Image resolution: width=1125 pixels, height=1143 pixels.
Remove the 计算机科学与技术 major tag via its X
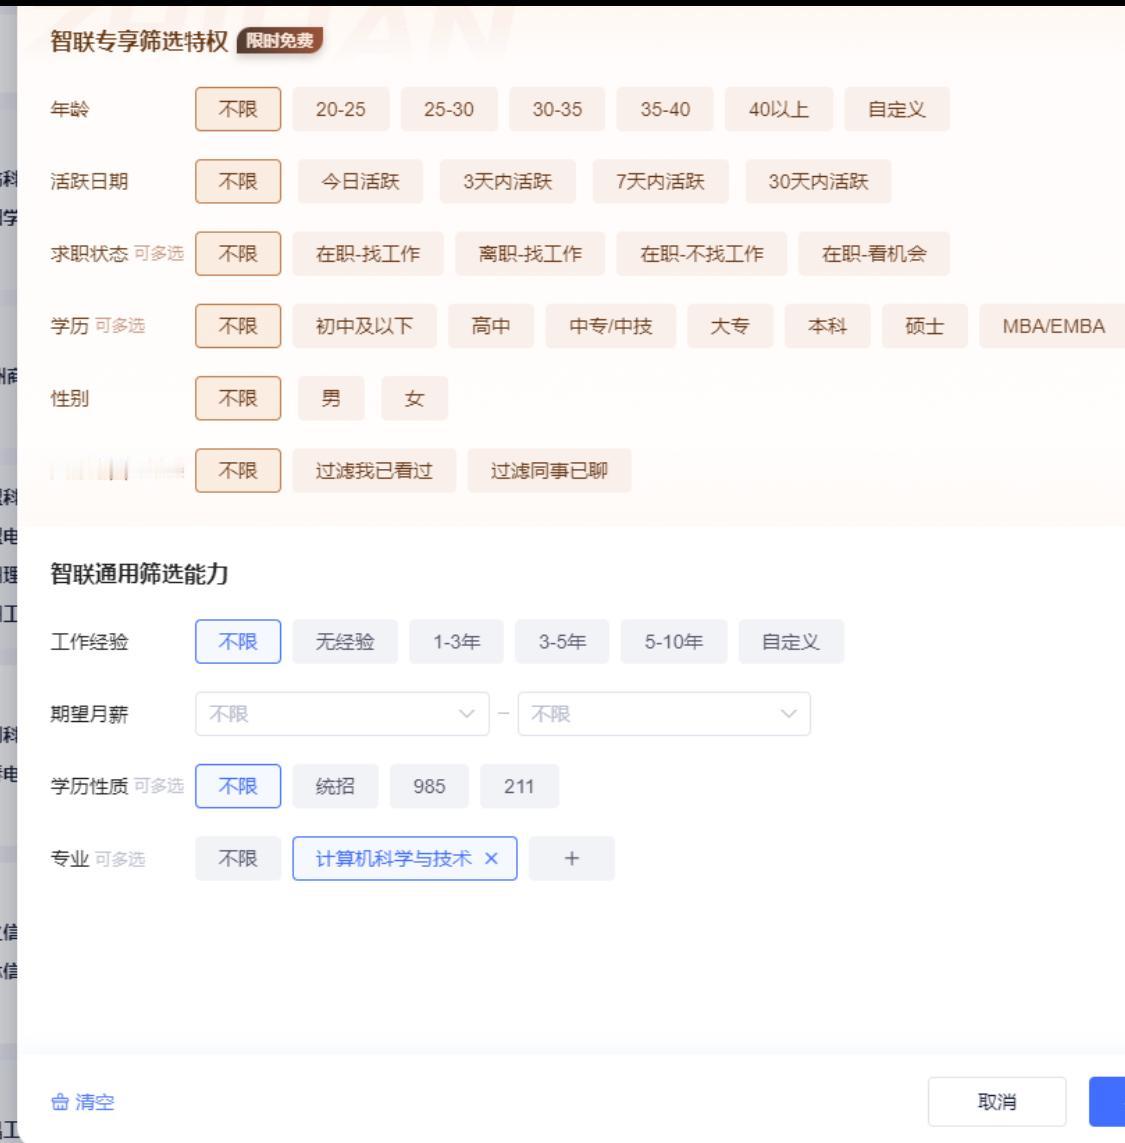coord(491,858)
